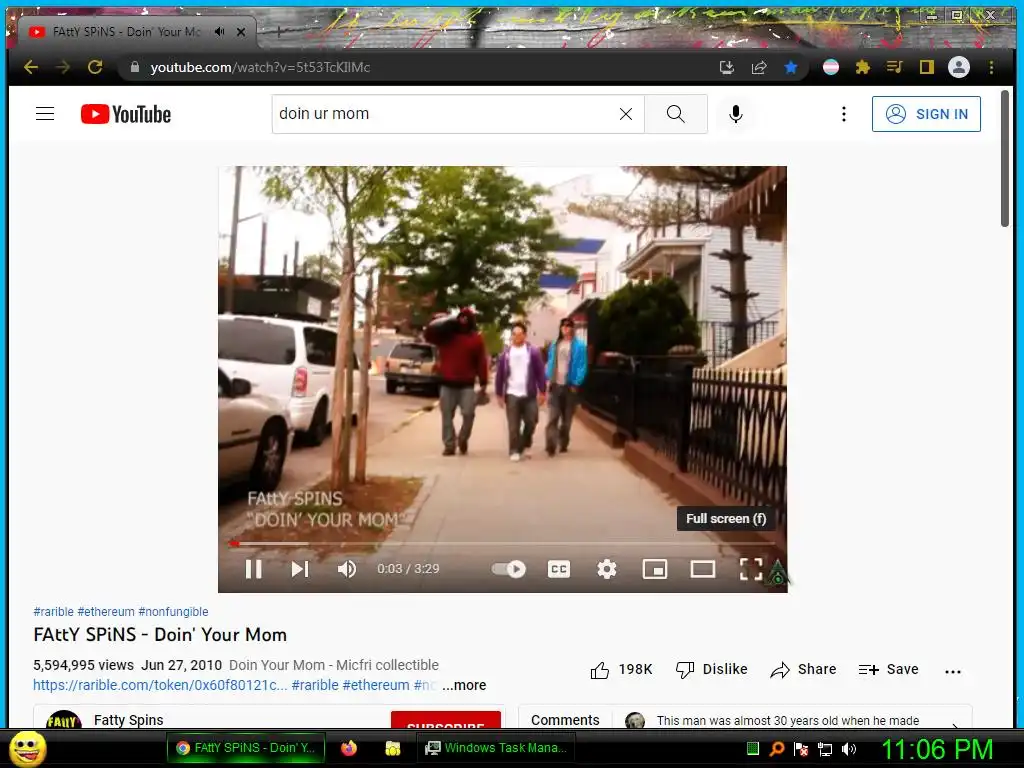Open the #rarible hashtag above title
This screenshot has width=1024, height=768.
(54, 612)
